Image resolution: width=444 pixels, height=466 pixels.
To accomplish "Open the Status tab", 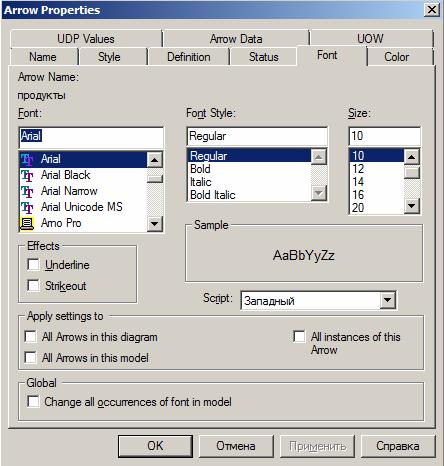I will (263, 57).
